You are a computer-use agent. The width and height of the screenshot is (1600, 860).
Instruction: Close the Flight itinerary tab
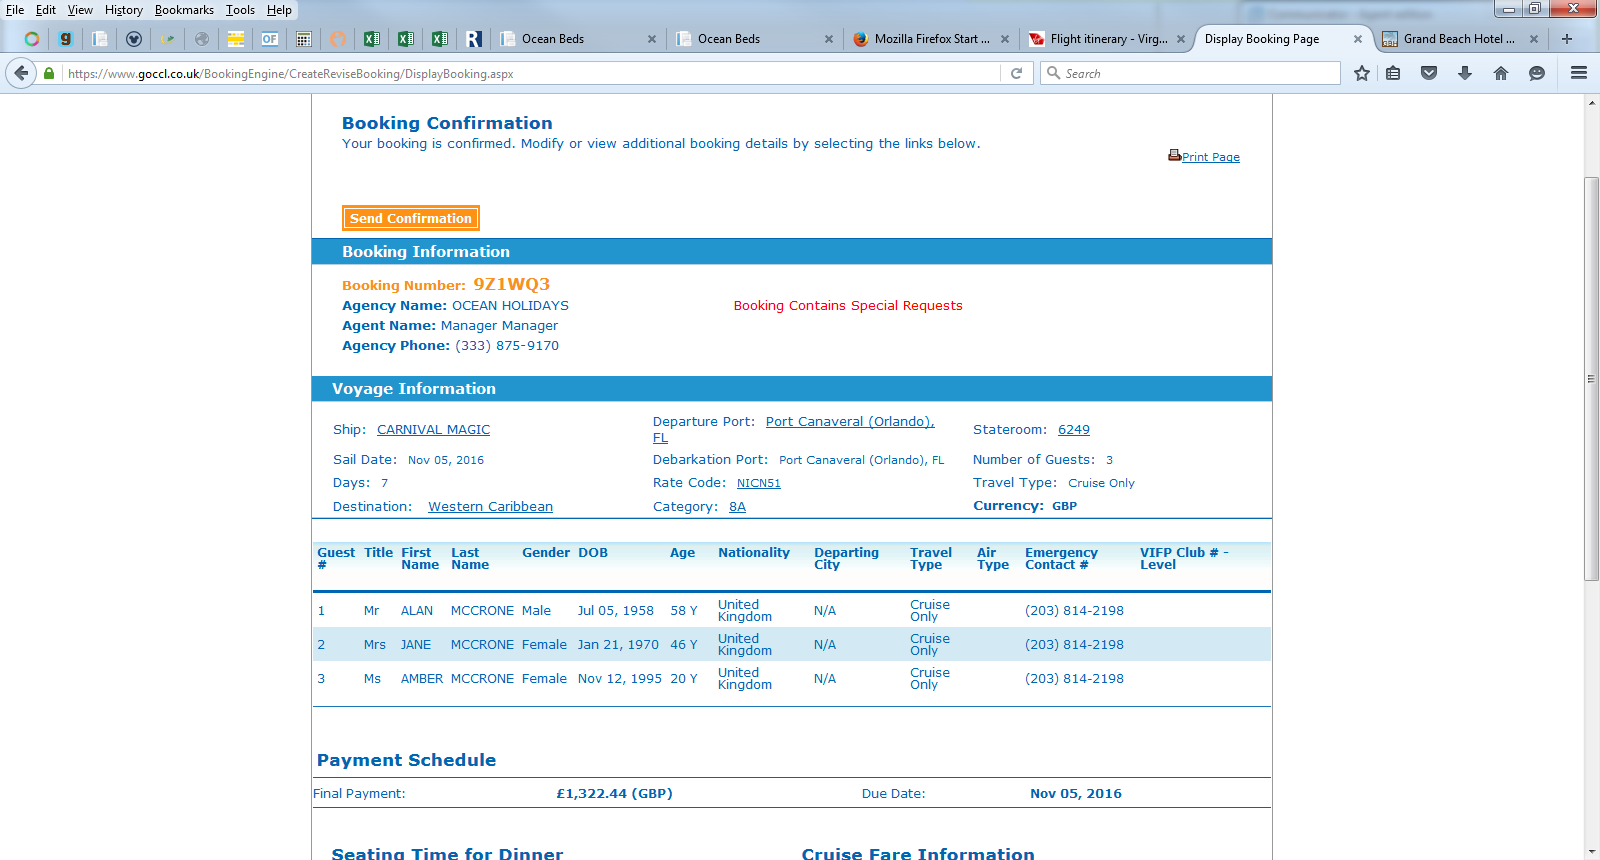pos(1181,39)
